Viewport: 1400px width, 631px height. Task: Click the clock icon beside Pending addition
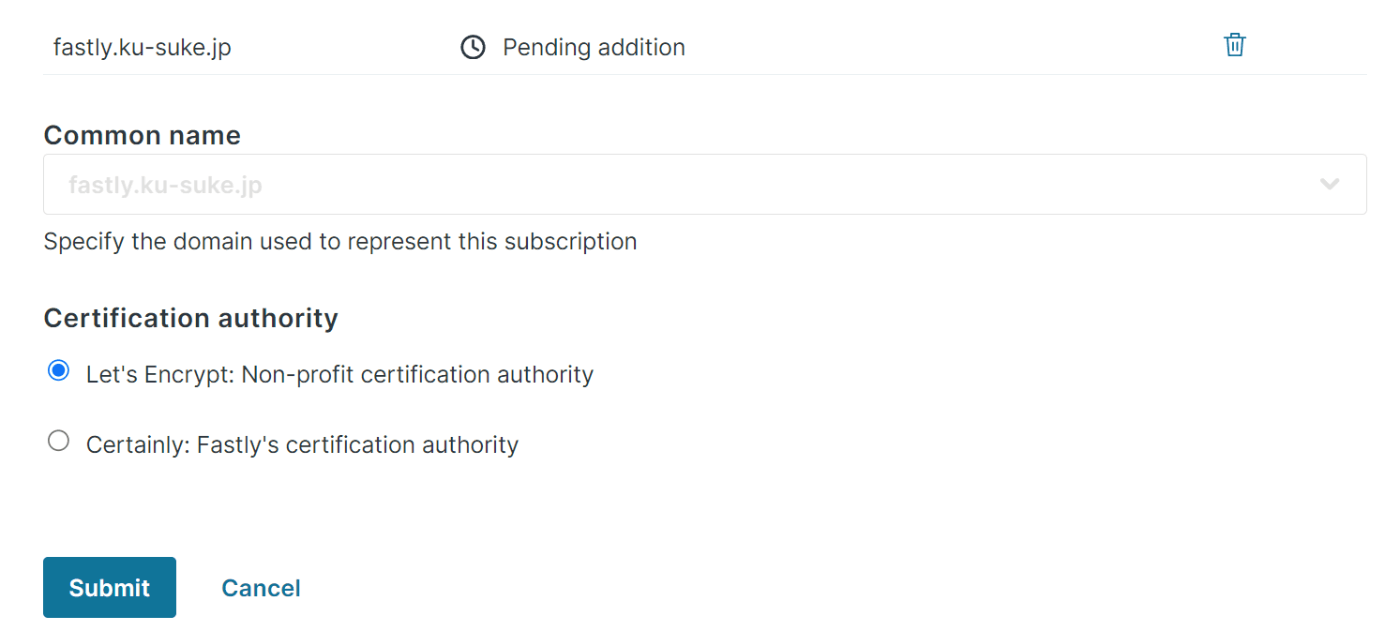pos(472,47)
